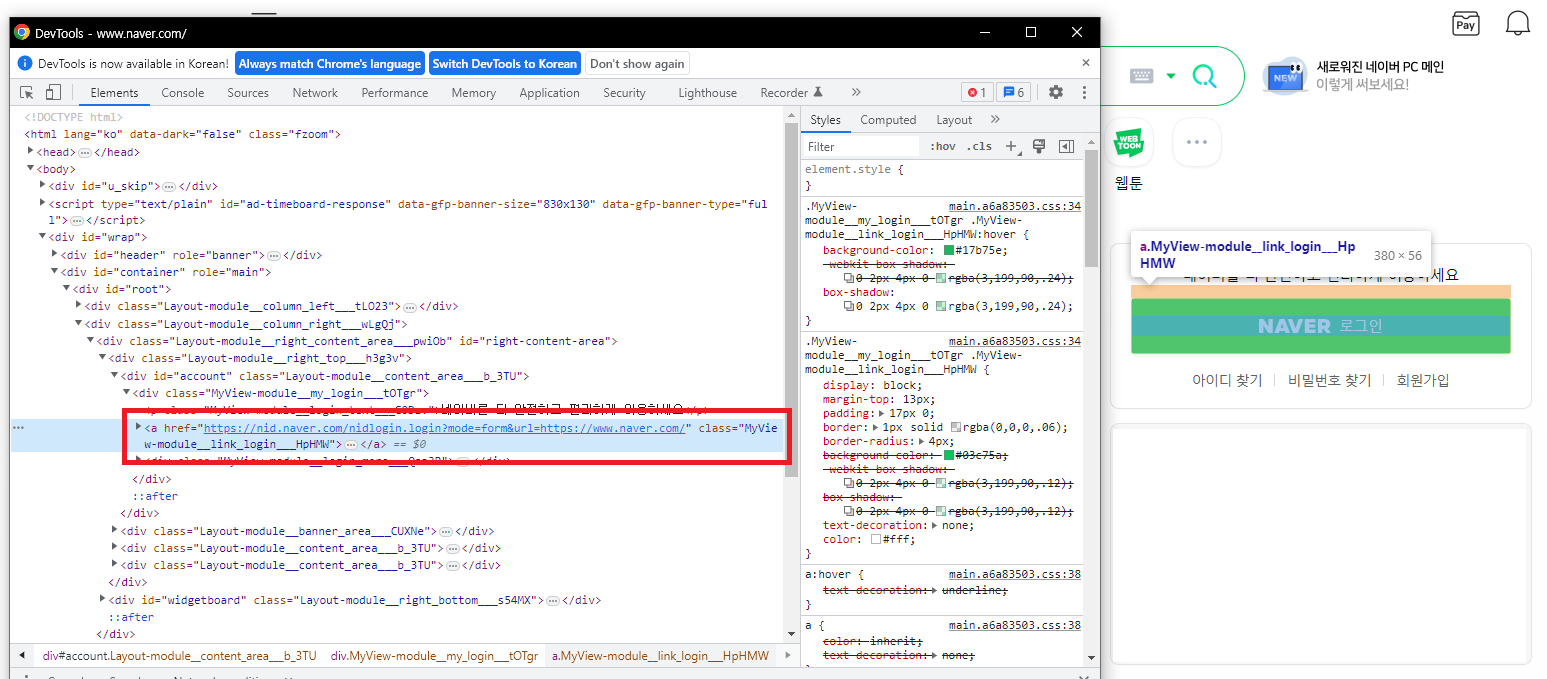Image resolution: width=1547 pixels, height=679 pixels.
Task: Open the more services ellipsis icon
Action: click(x=1197, y=142)
